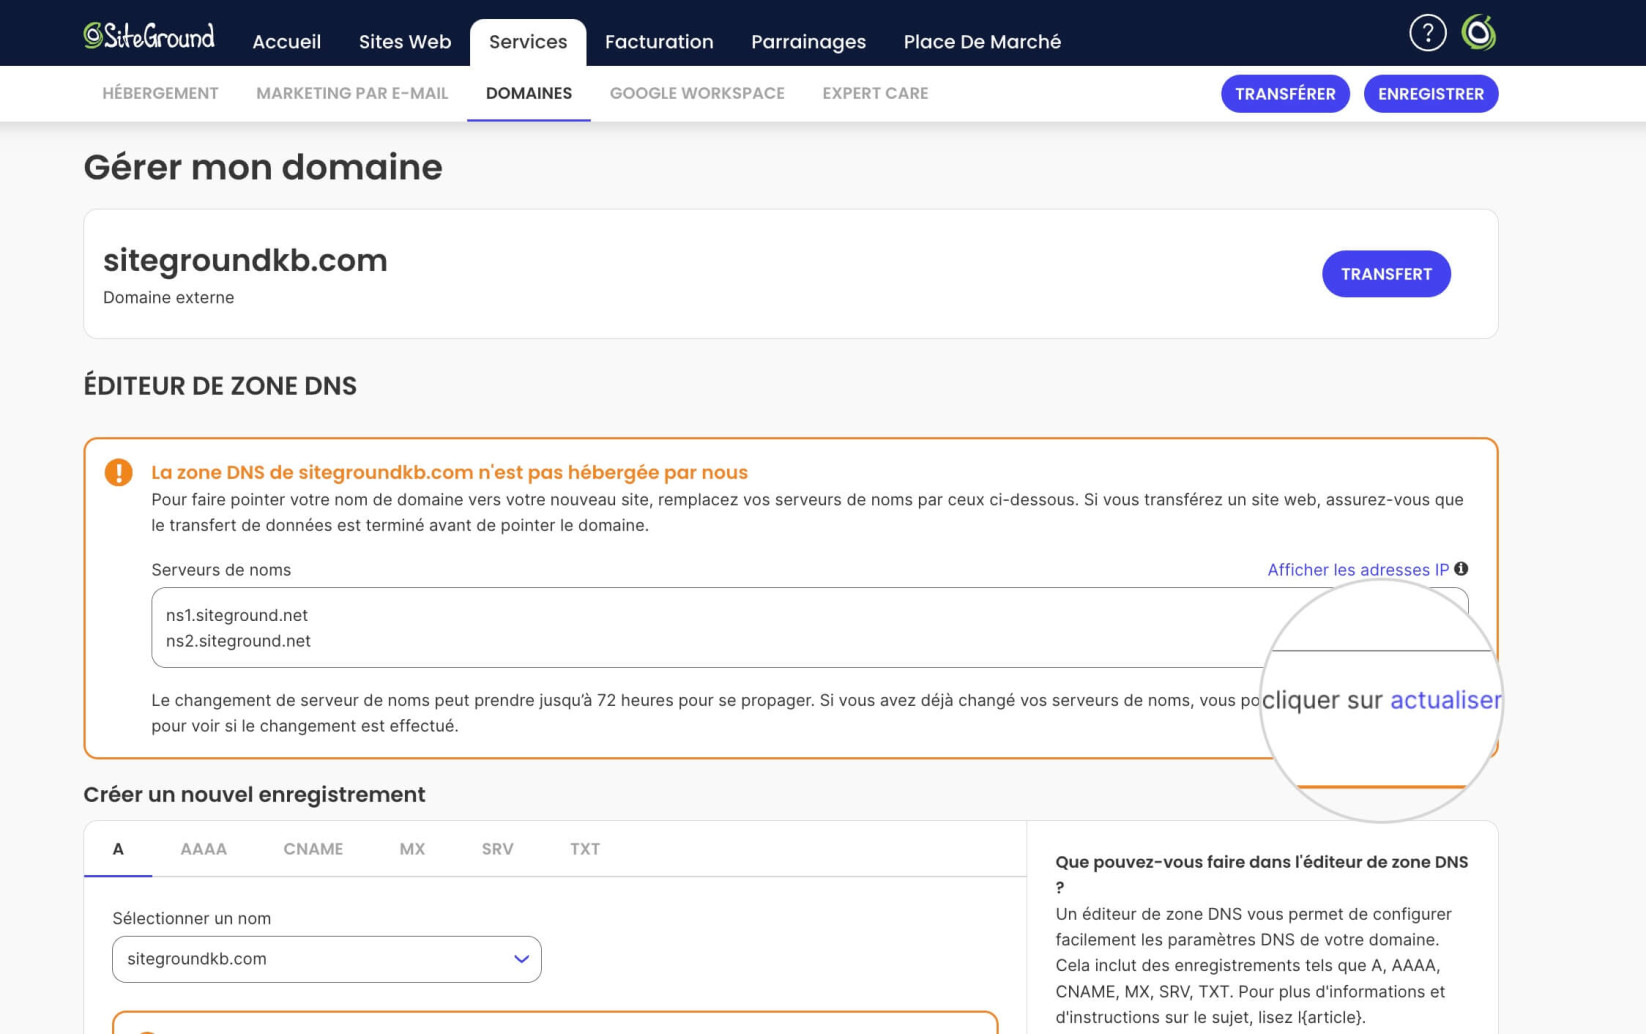Click the TRANSFERT button for sitegroundkb.com
This screenshot has width=1646, height=1034.
click(1386, 274)
